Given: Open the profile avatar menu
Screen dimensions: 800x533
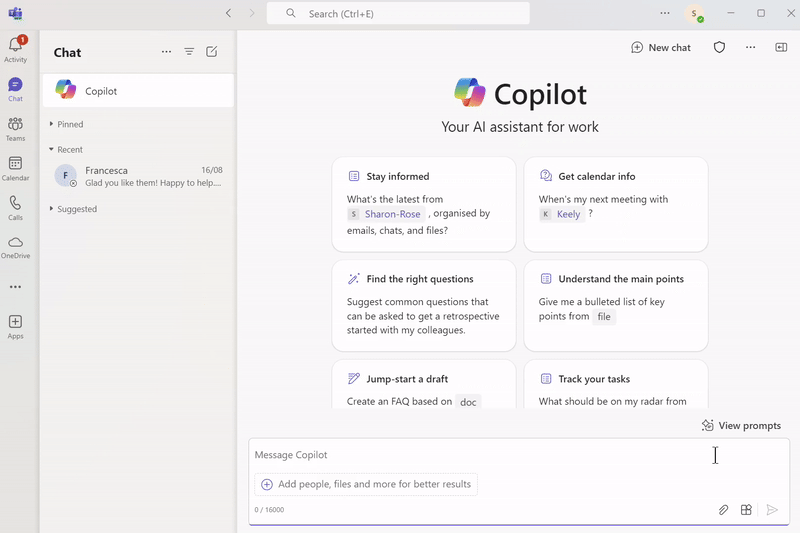Looking at the screenshot, I should tap(694, 14).
